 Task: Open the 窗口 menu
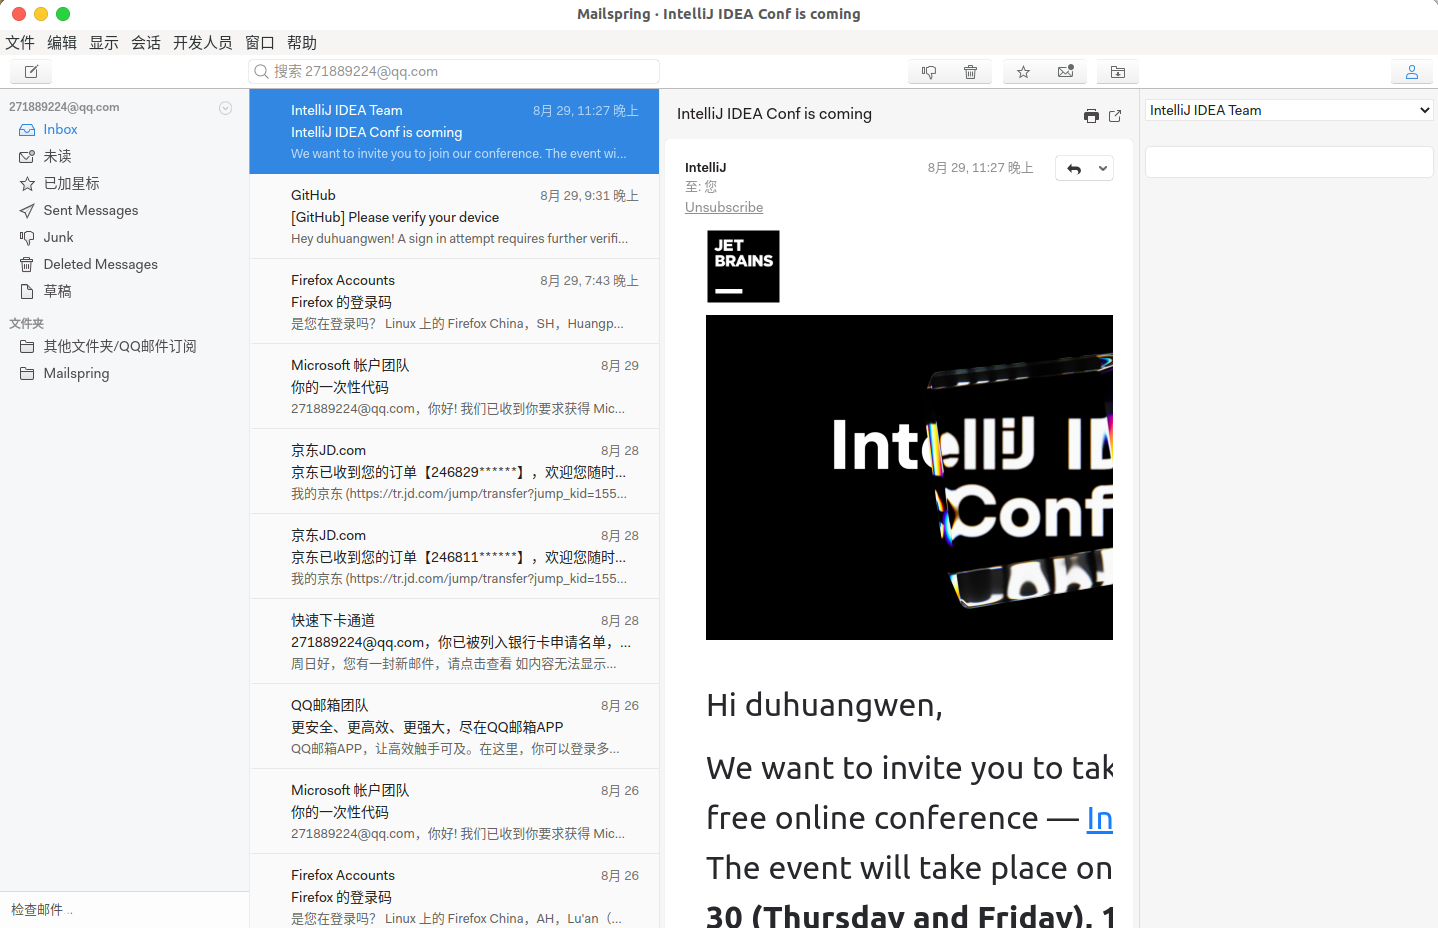(x=260, y=43)
